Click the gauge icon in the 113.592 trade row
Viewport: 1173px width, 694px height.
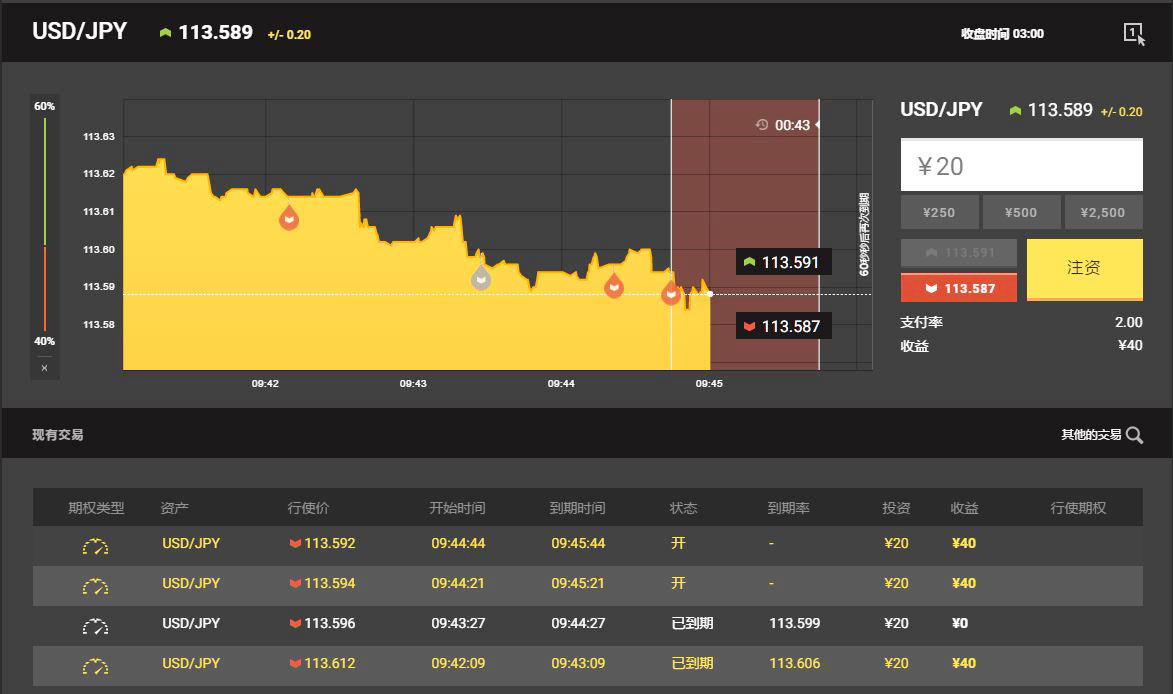[x=95, y=547]
